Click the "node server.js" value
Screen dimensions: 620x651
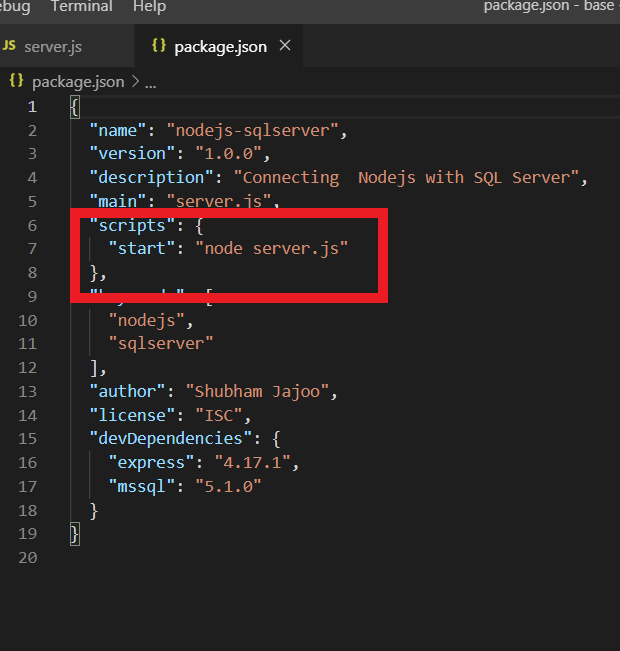[x=272, y=249]
